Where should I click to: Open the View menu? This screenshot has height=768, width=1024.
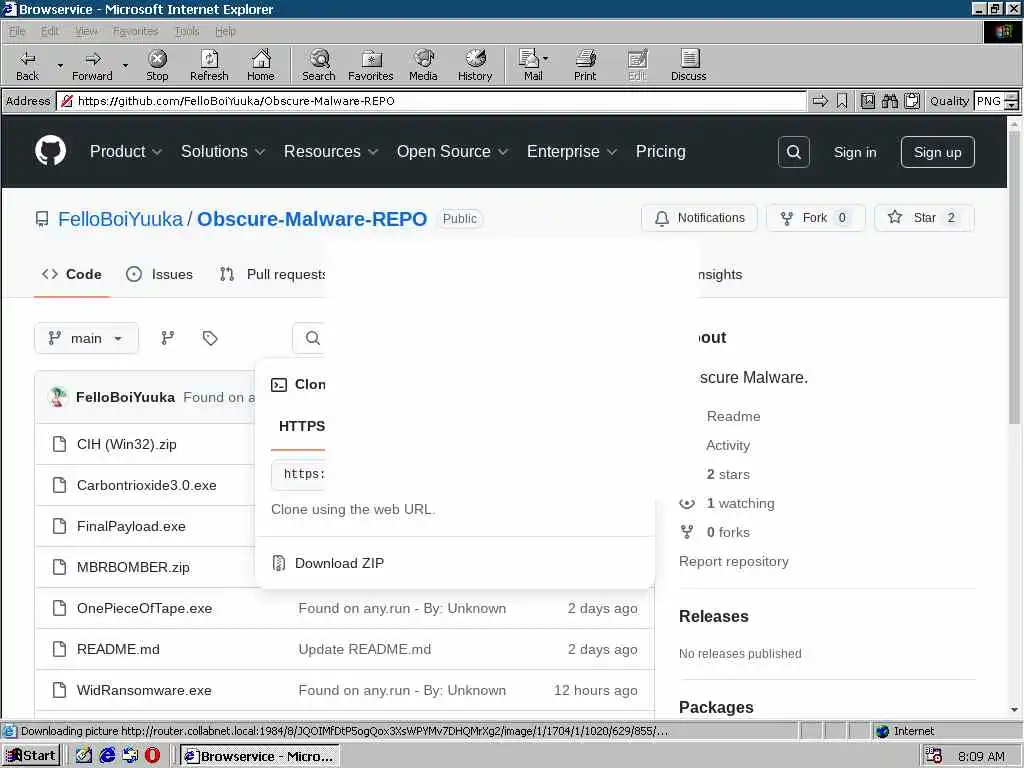(x=86, y=31)
